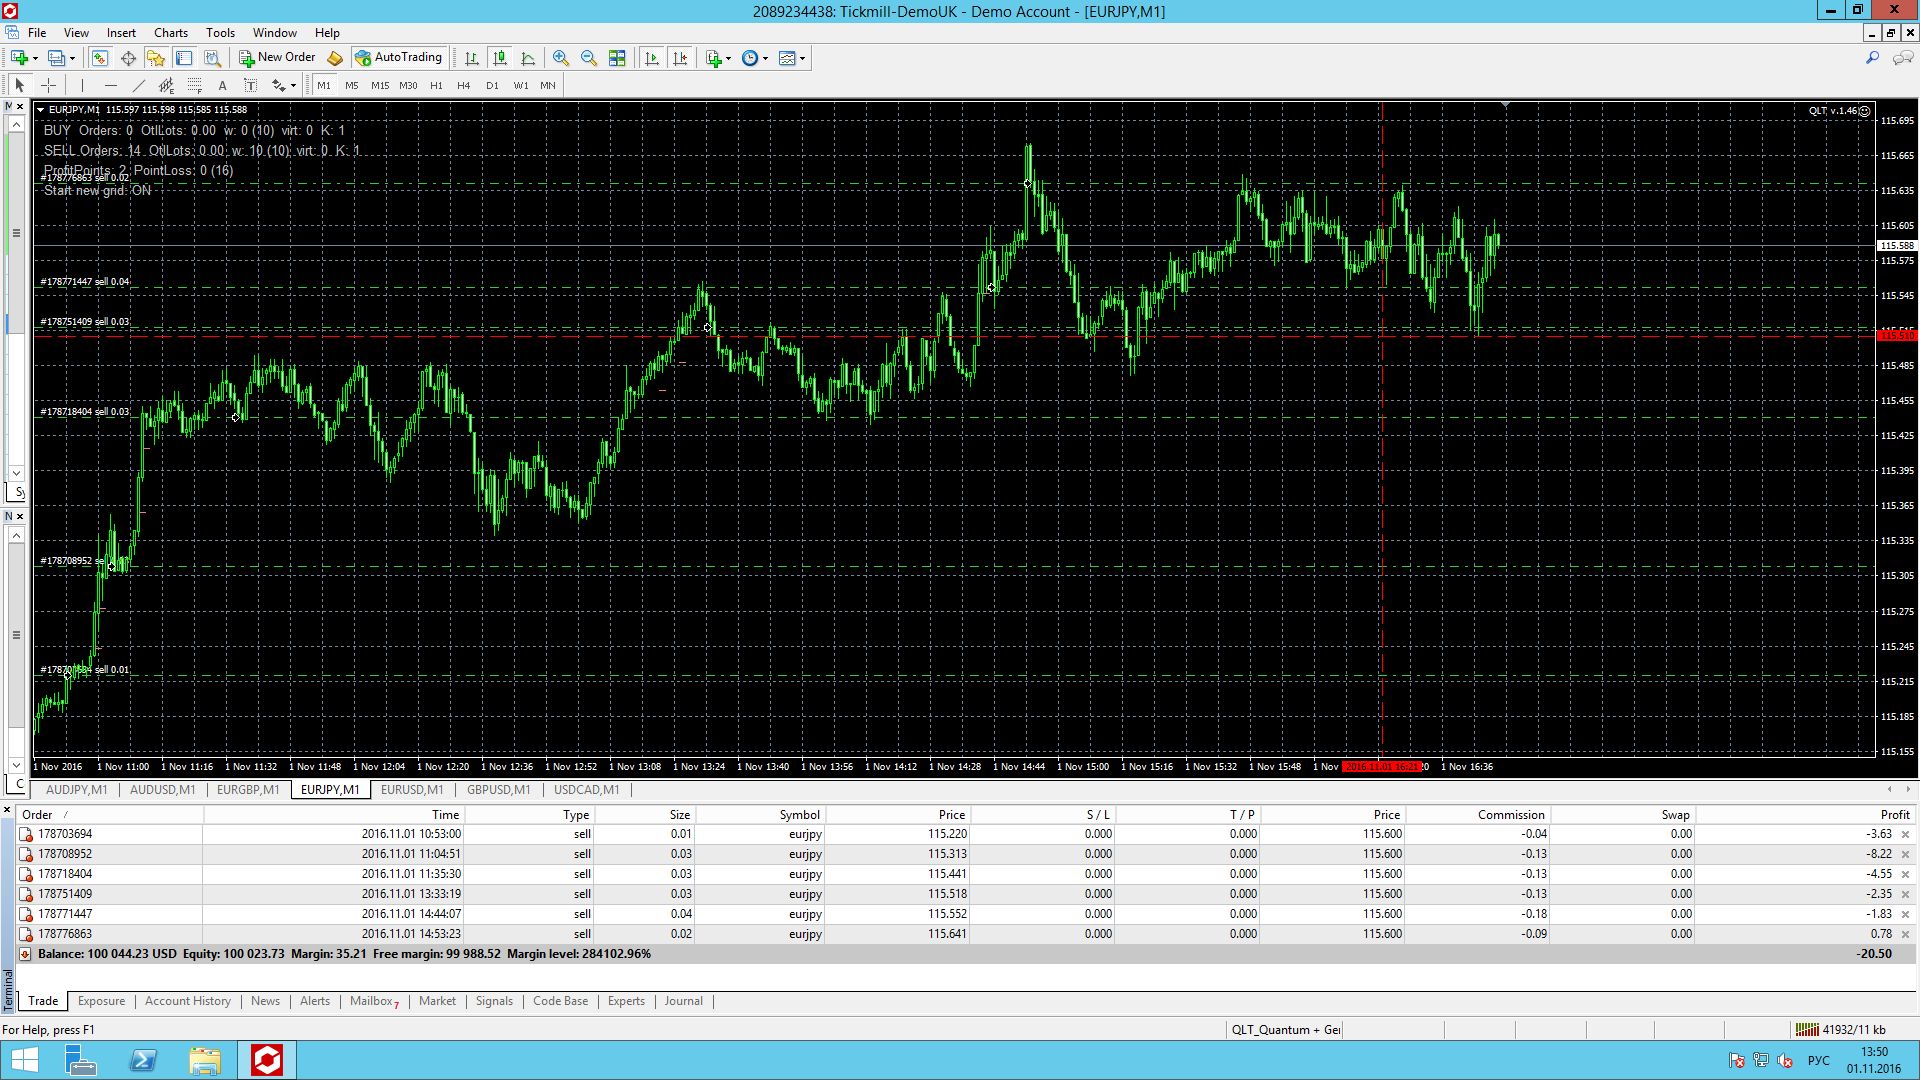
Task: Open the File menu
Action: (x=37, y=33)
